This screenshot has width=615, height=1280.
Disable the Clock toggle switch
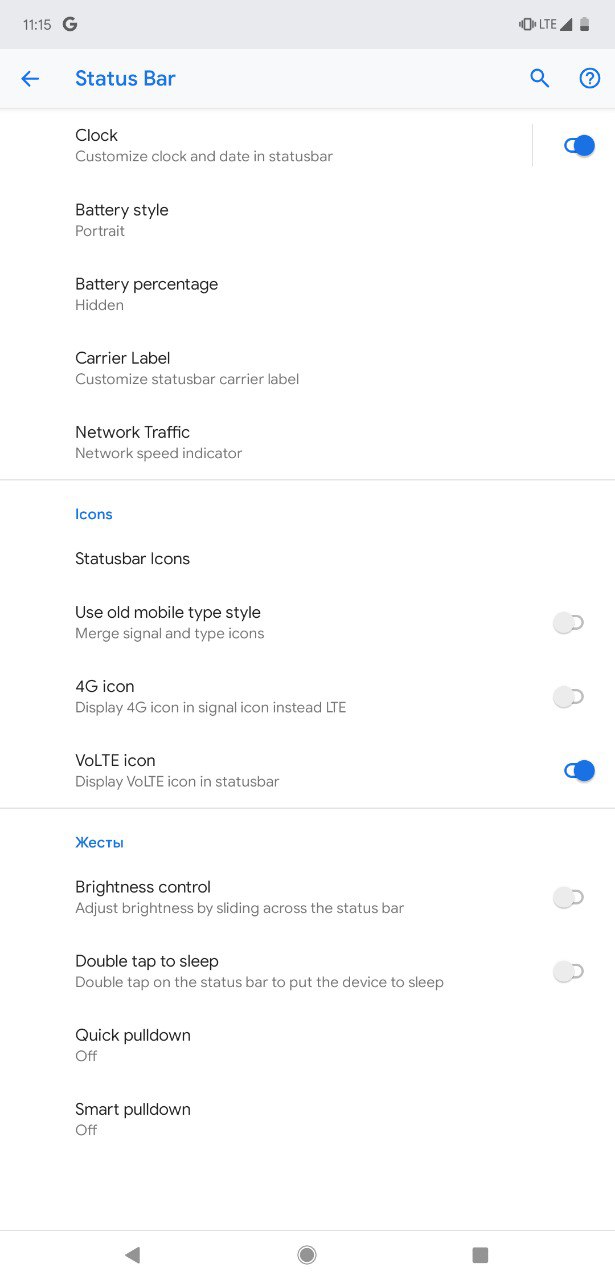(579, 146)
